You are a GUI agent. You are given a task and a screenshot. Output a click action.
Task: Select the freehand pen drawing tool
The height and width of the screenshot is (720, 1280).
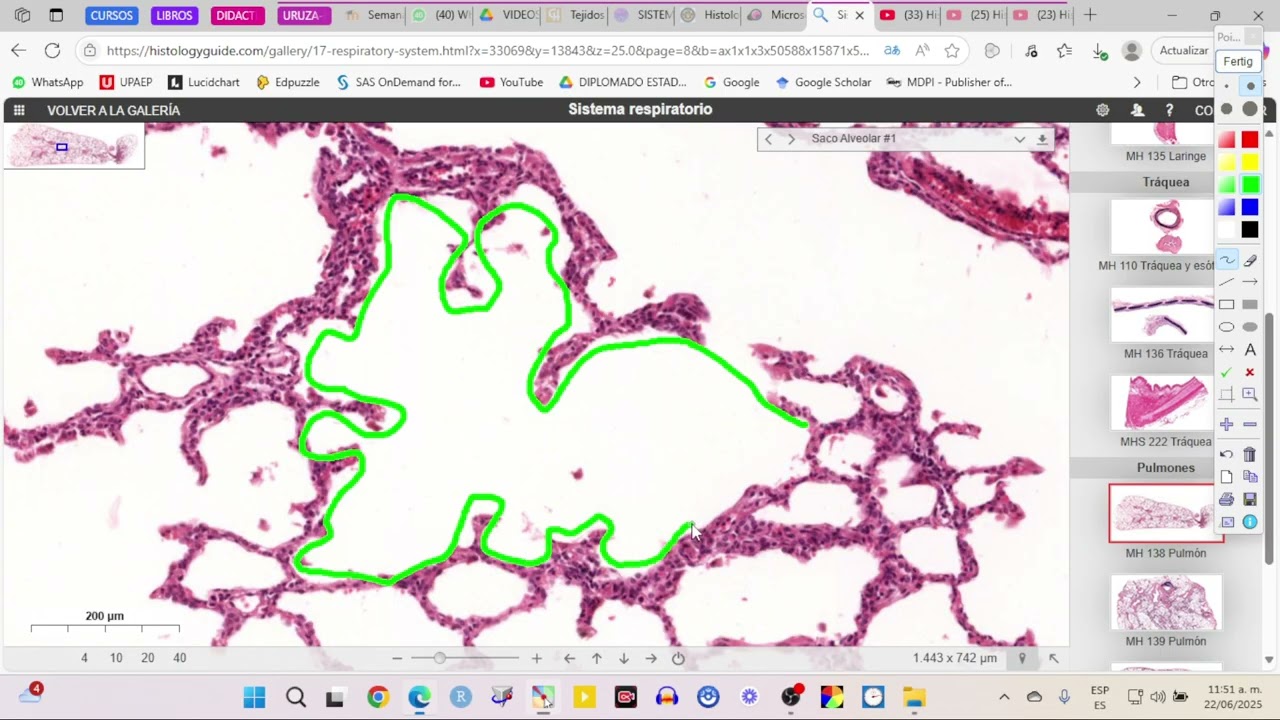(1227, 260)
